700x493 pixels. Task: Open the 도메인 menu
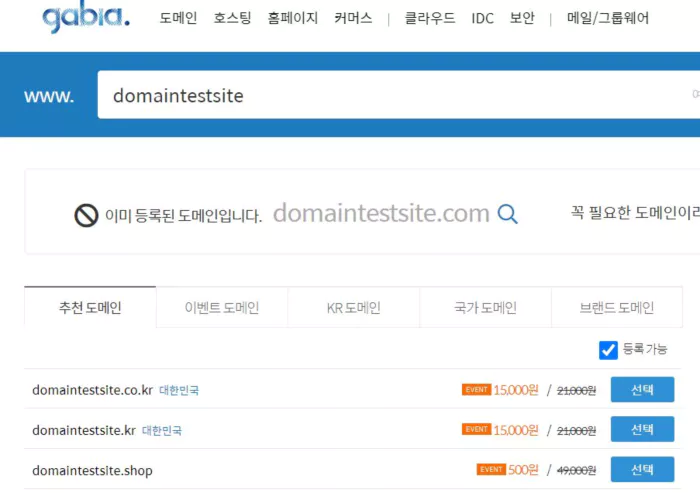(x=178, y=18)
